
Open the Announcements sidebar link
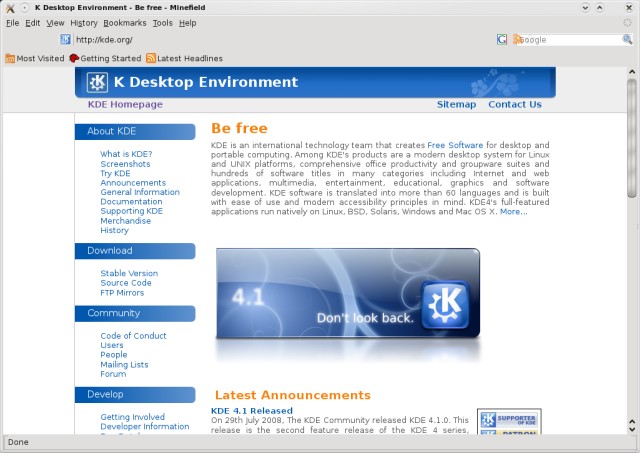[x=133, y=183]
